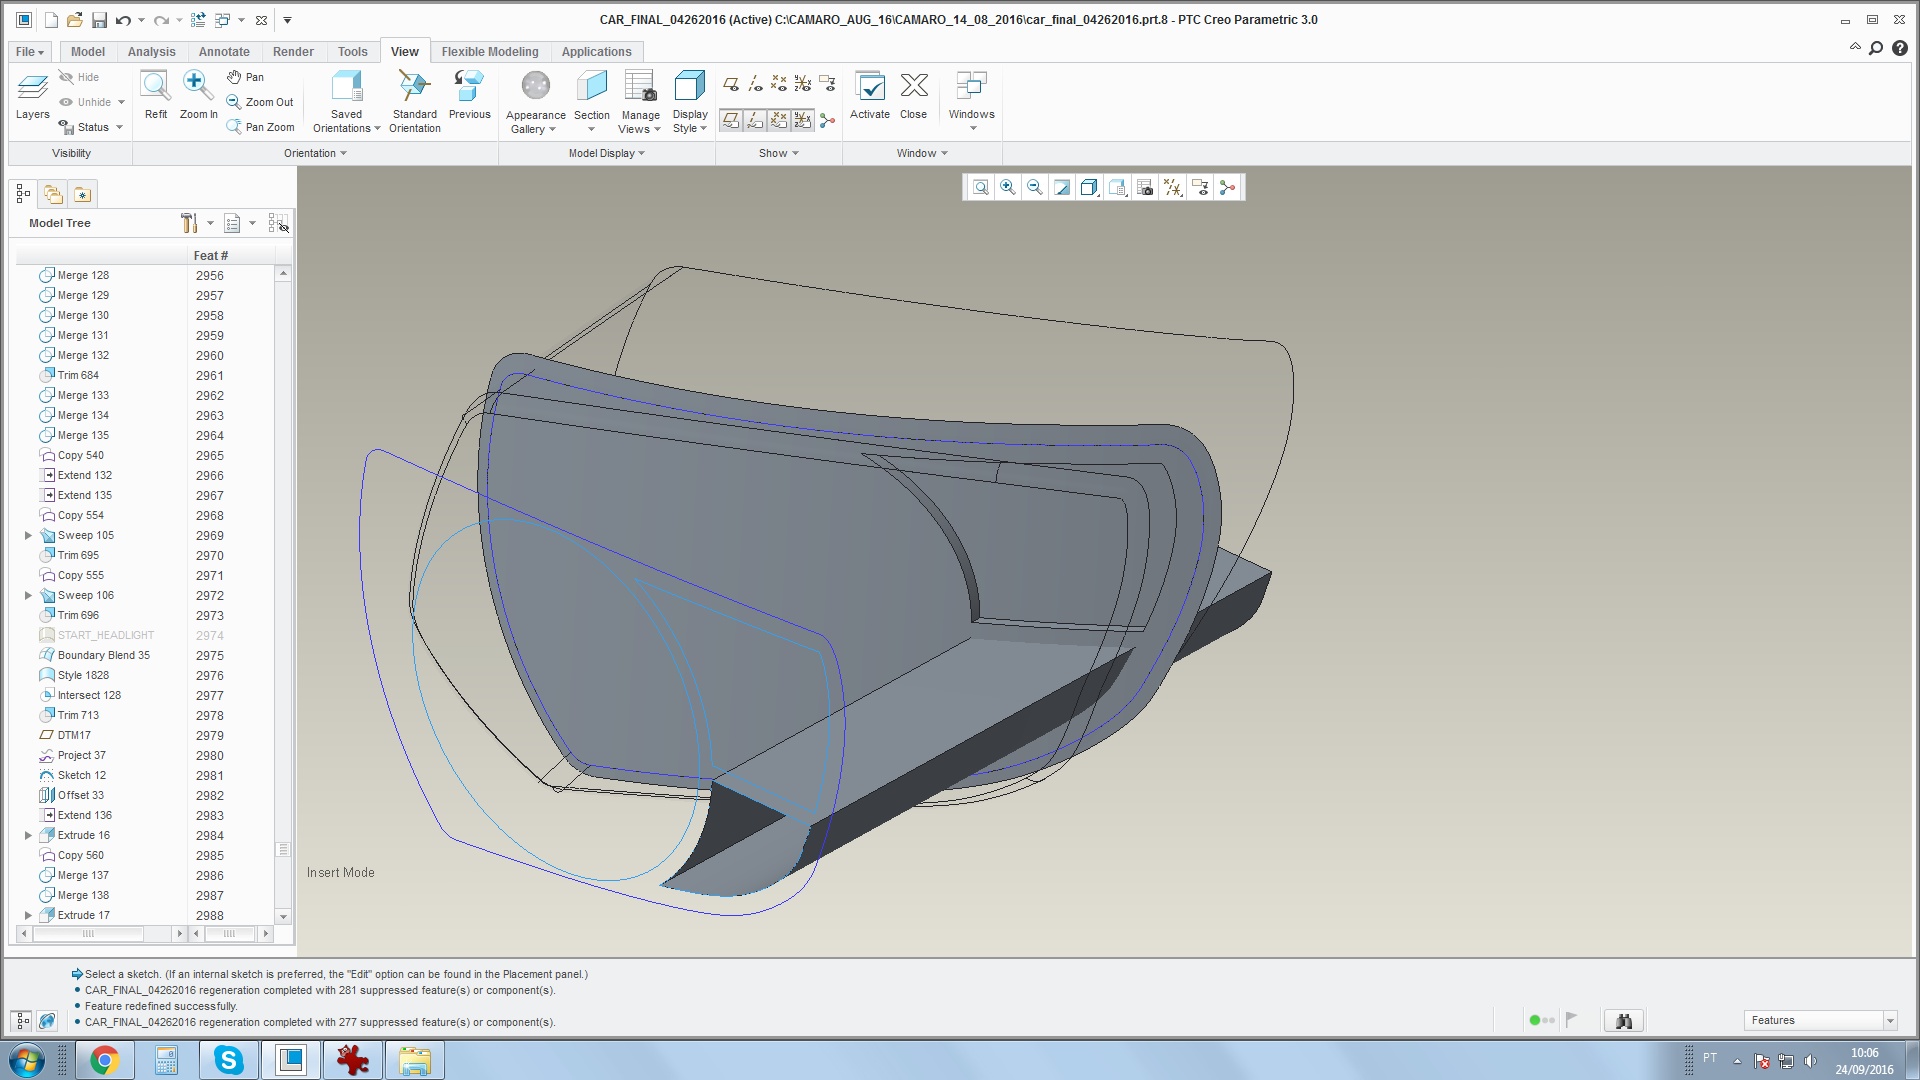Switch to the Flexible Modeling tab
Image resolution: width=1920 pixels, height=1080 pixels.
click(x=489, y=52)
